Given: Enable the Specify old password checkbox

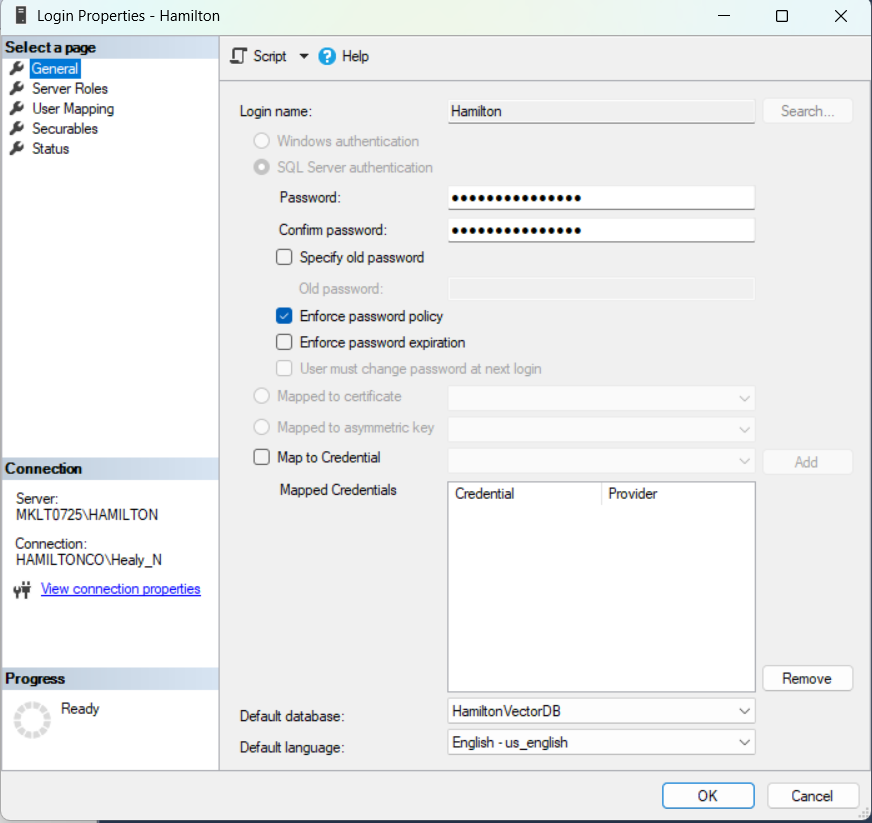Looking at the screenshot, I should [285, 257].
